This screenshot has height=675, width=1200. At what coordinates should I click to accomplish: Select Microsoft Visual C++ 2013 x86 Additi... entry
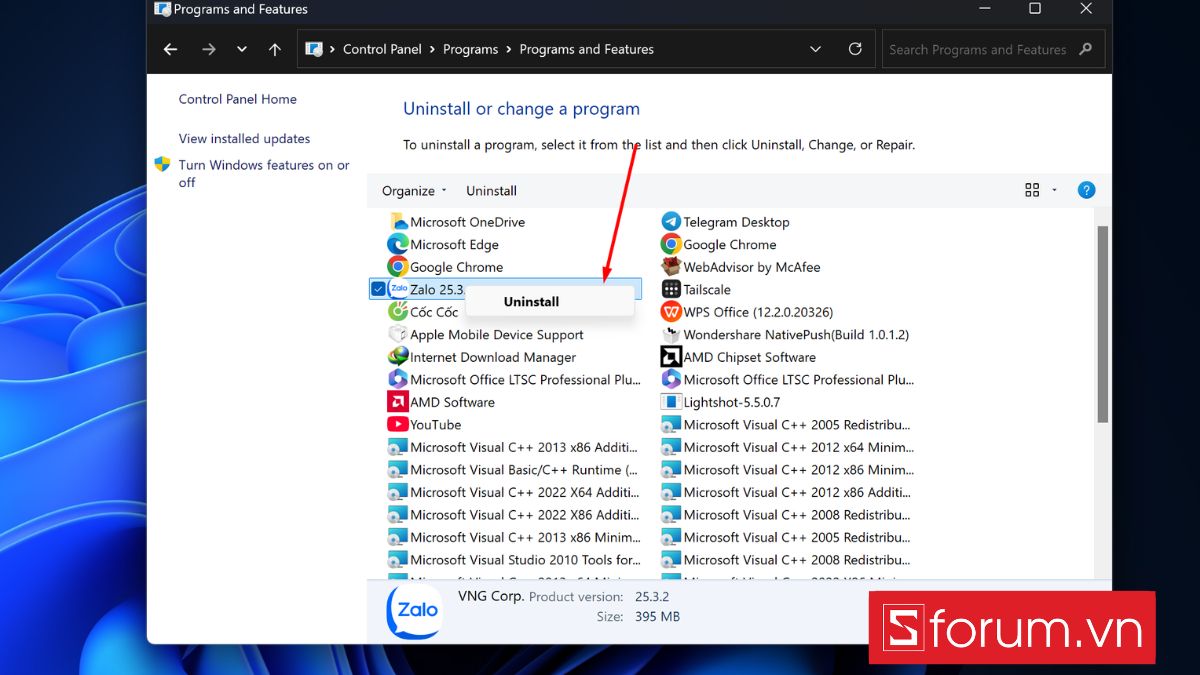[514, 447]
